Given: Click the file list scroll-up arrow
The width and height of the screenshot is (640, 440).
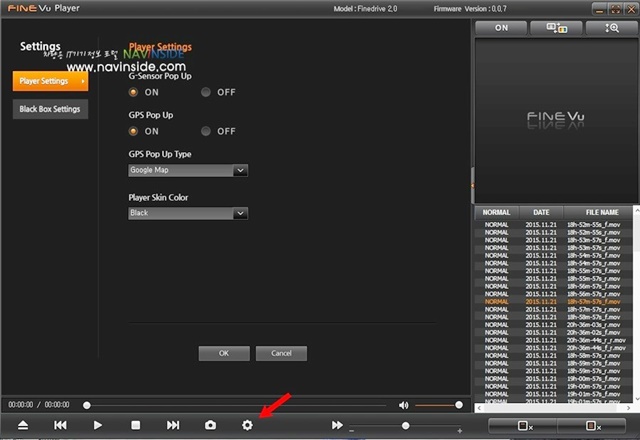Looking at the screenshot, I should tap(636, 210).
